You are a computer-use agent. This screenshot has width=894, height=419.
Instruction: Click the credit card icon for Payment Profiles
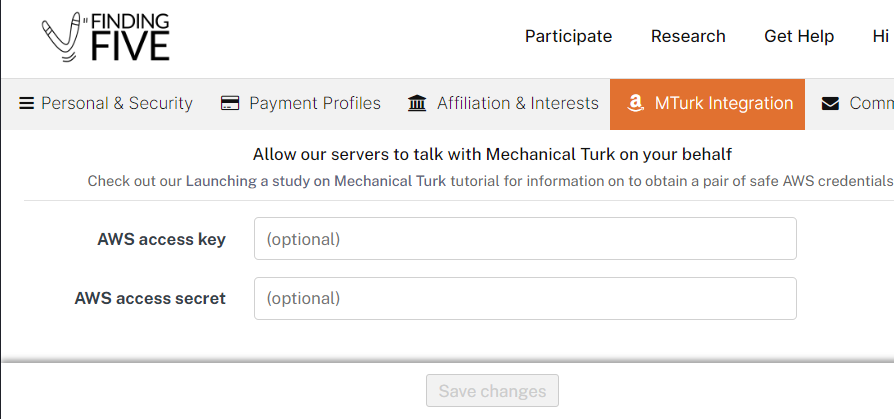[230, 104]
